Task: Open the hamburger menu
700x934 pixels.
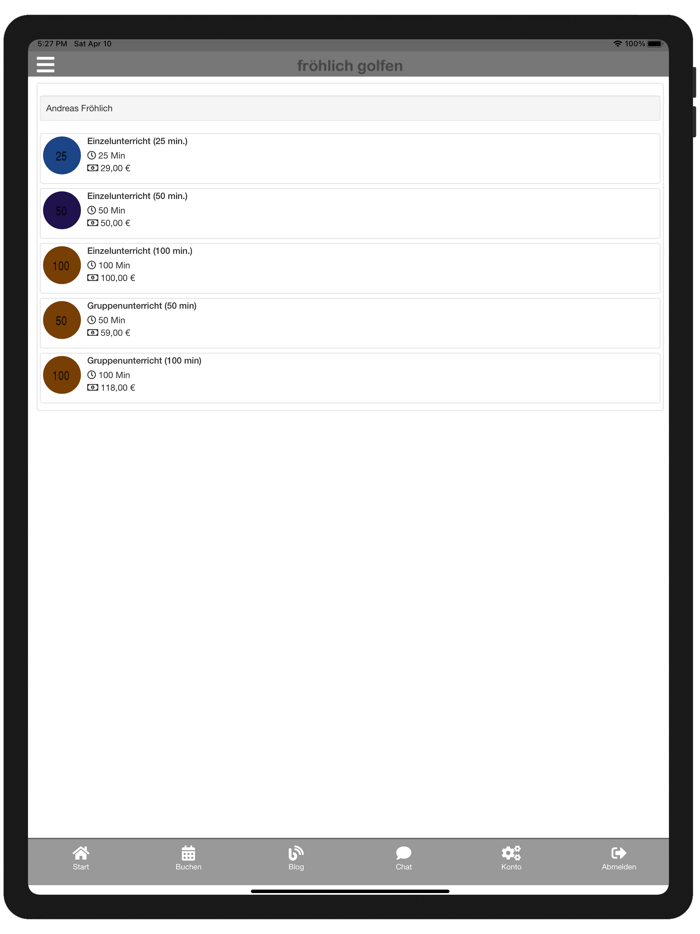Action: [46, 64]
